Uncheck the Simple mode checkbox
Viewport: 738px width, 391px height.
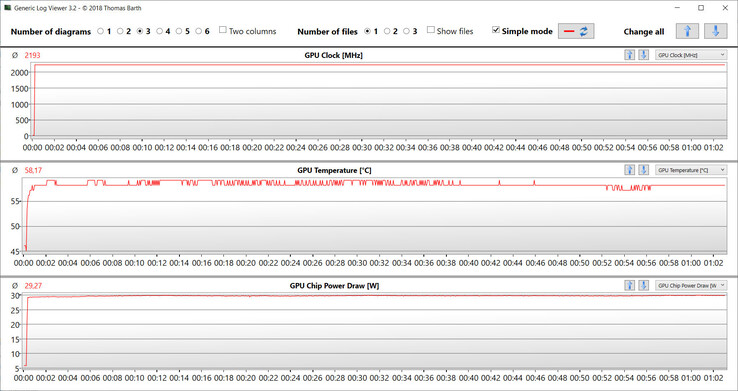point(496,30)
